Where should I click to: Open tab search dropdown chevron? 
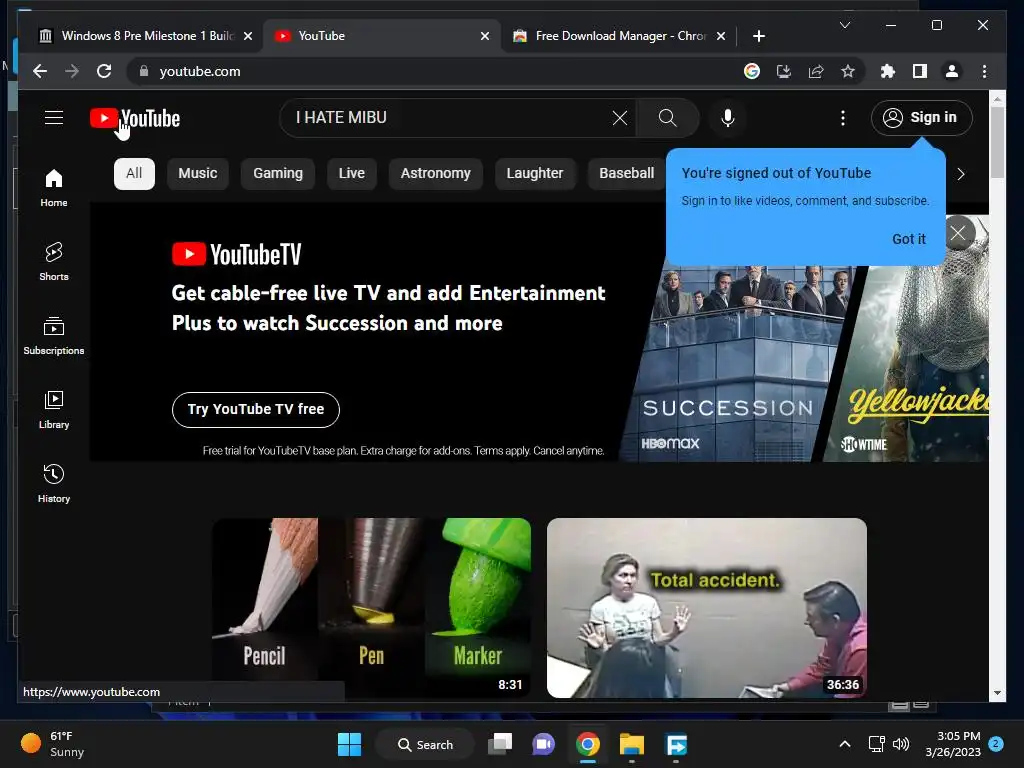844,25
